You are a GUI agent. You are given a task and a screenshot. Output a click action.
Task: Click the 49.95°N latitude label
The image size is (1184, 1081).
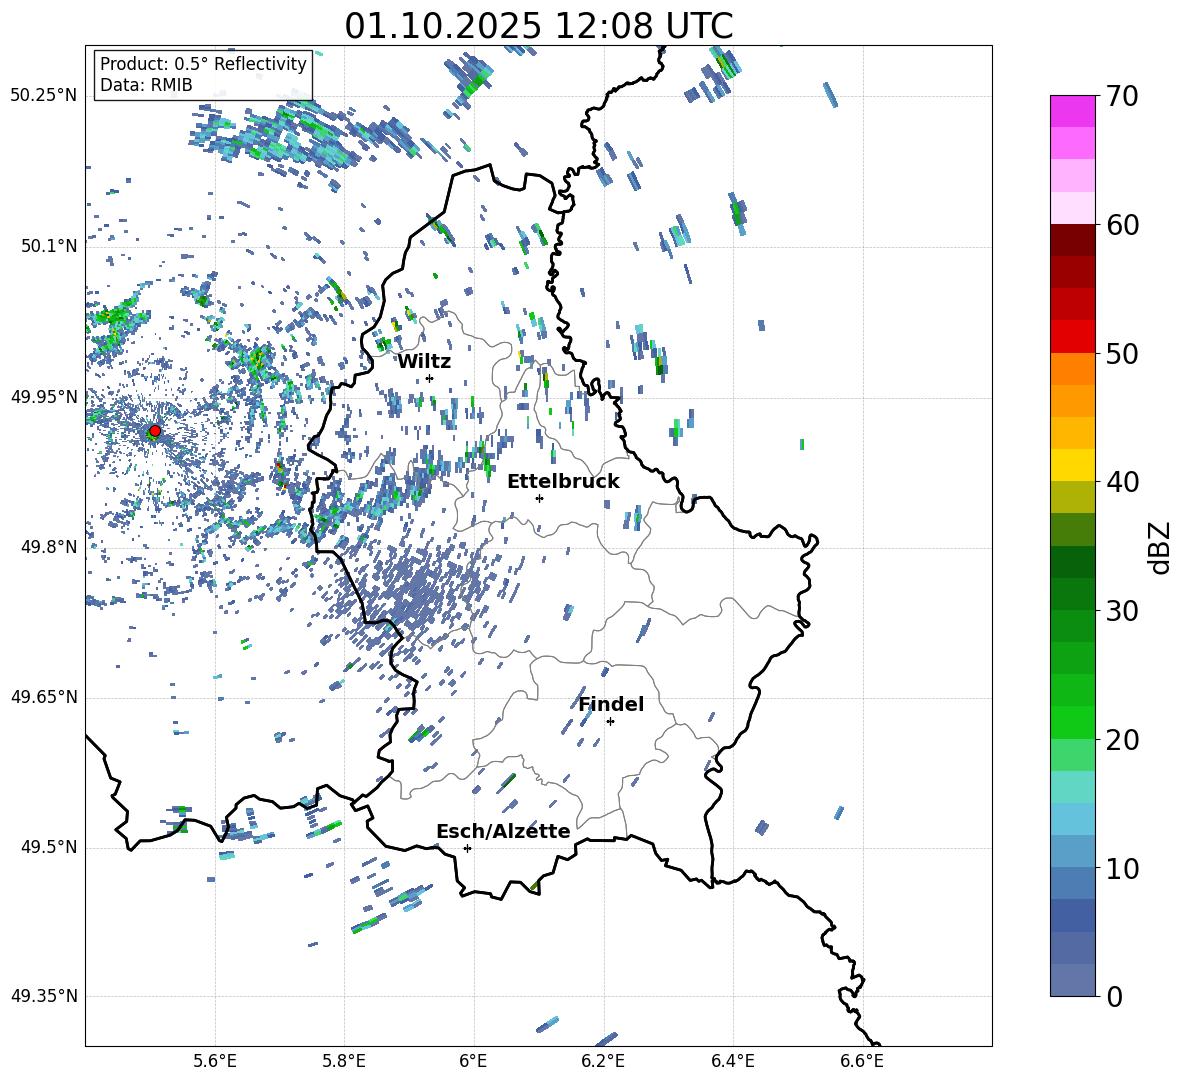[x=44, y=396]
